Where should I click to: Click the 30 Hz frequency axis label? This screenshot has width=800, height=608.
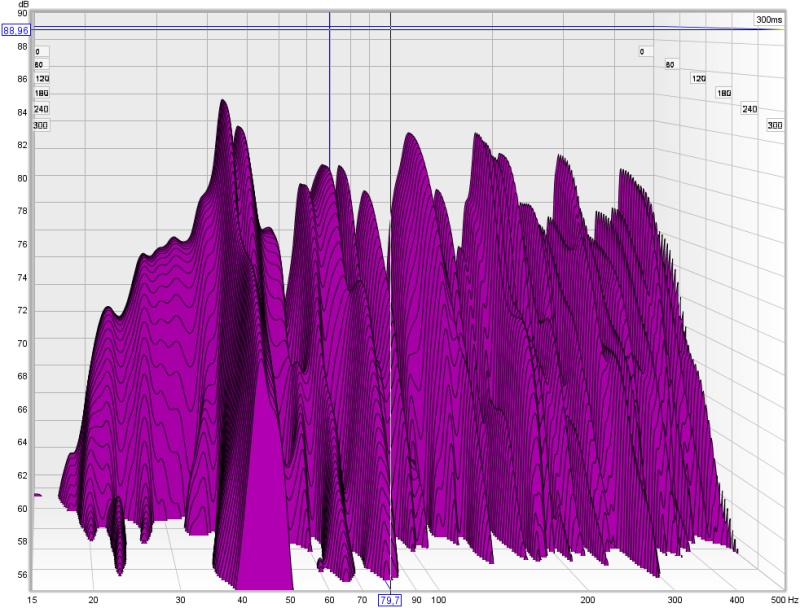coord(180,600)
